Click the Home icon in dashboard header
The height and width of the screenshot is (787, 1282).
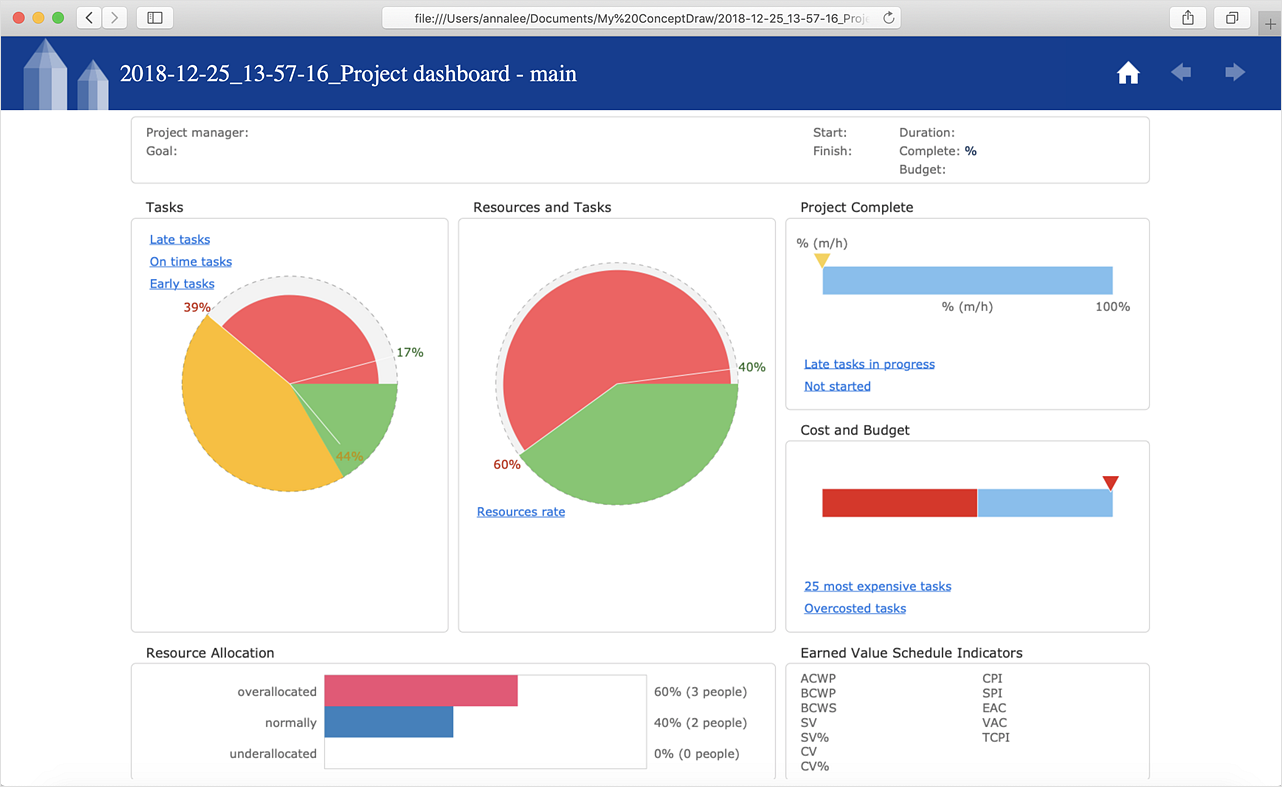pyautogui.click(x=1128, y=73)
